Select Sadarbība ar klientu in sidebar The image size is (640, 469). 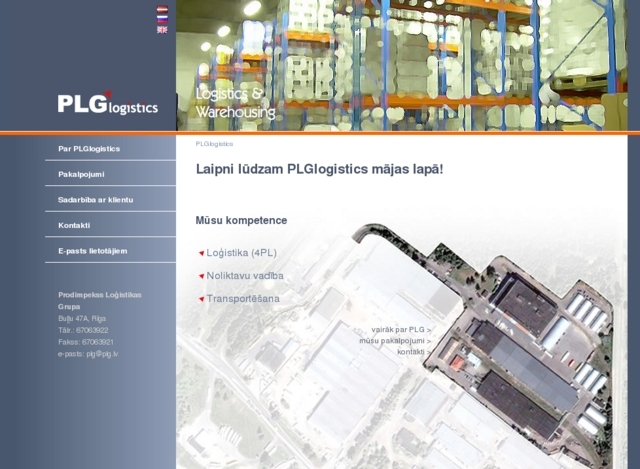pyautogui.click(x=96, y=200)
